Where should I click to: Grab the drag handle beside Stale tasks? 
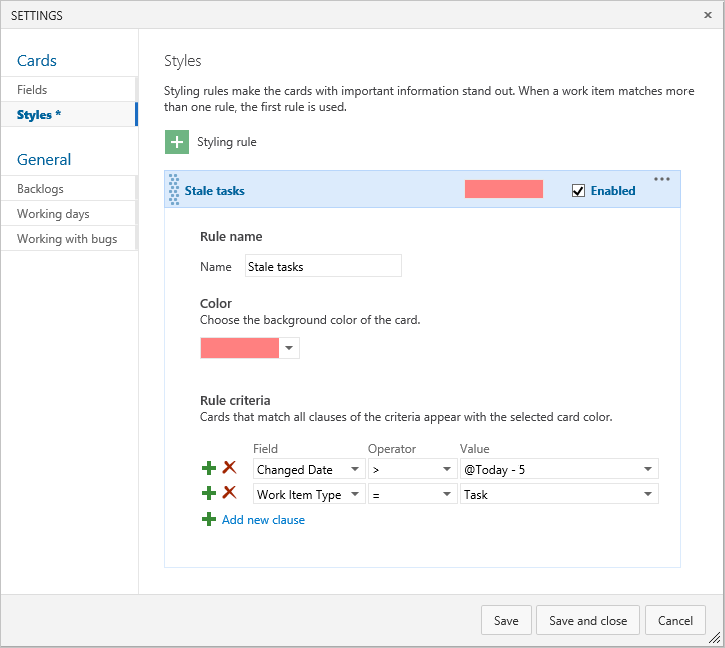(x=174, y=190)
